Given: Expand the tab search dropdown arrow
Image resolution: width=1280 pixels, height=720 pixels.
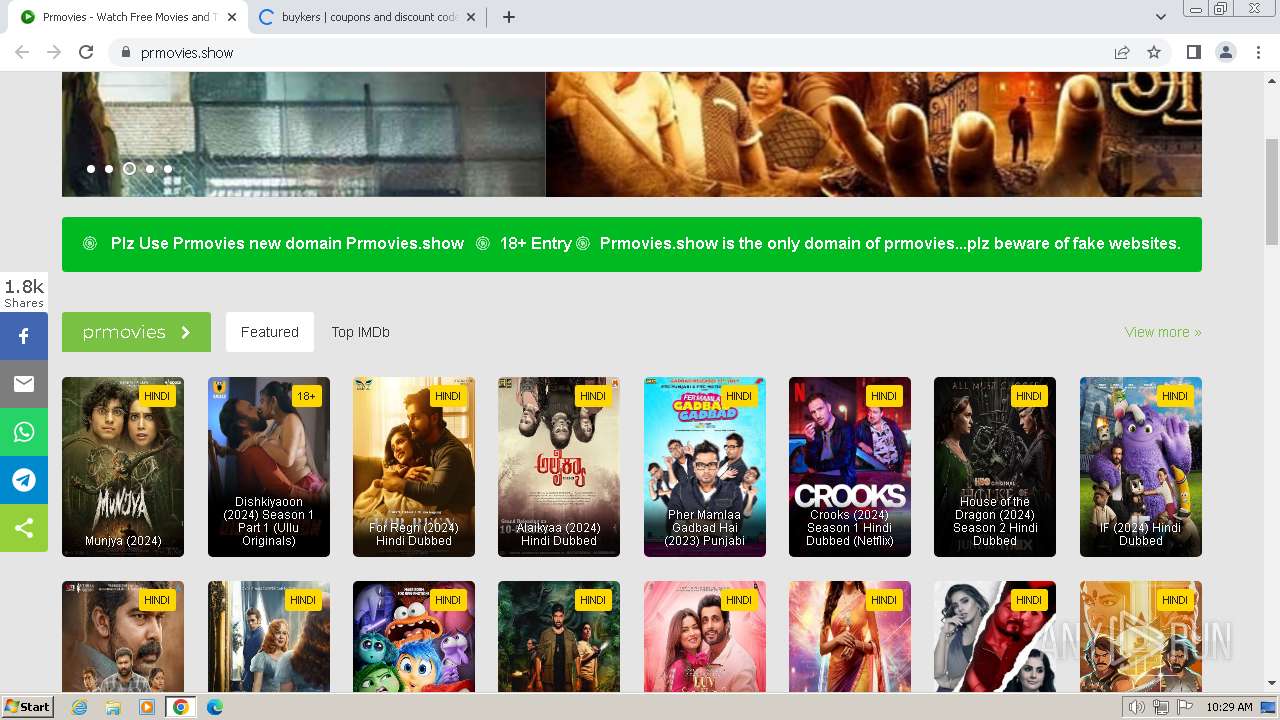Looking at the screenshot, I should point(1160,17).
